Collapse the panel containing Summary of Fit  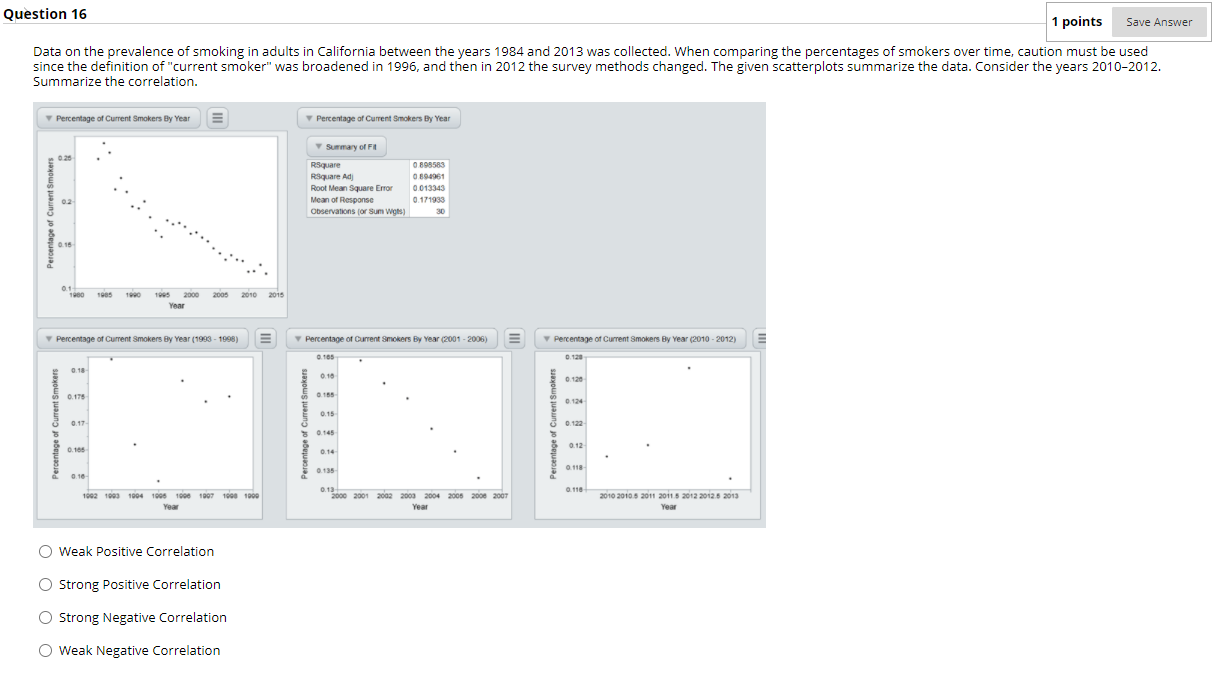coord(309,119)
